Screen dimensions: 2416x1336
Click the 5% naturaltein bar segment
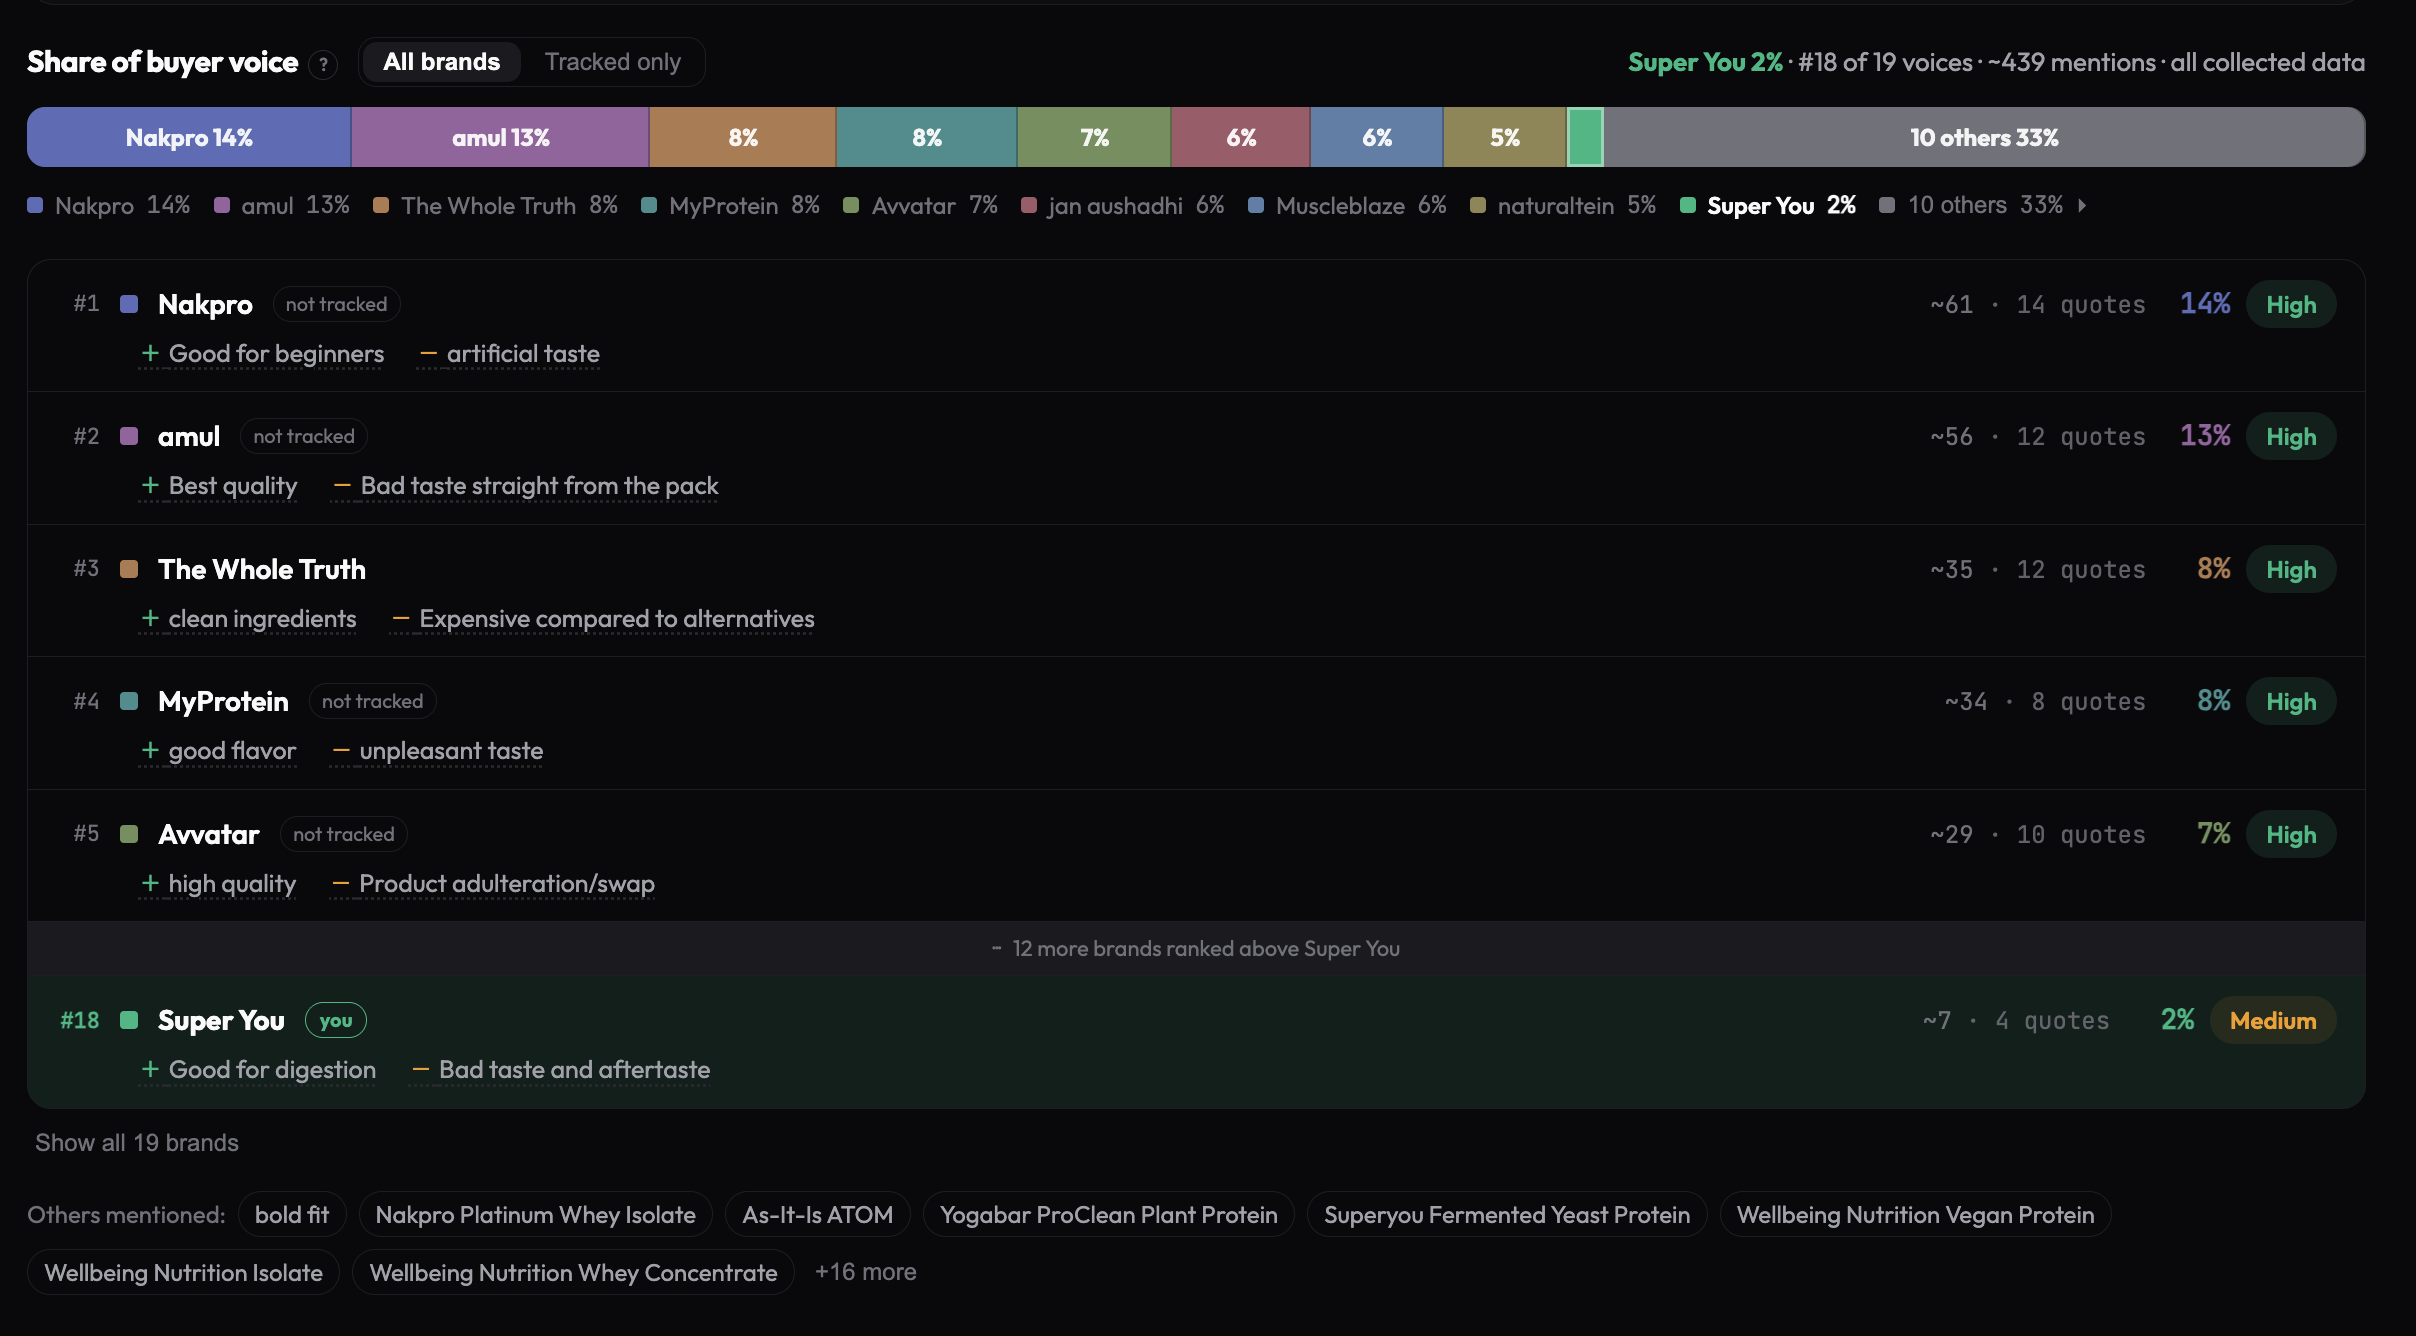click(1504, 137)
